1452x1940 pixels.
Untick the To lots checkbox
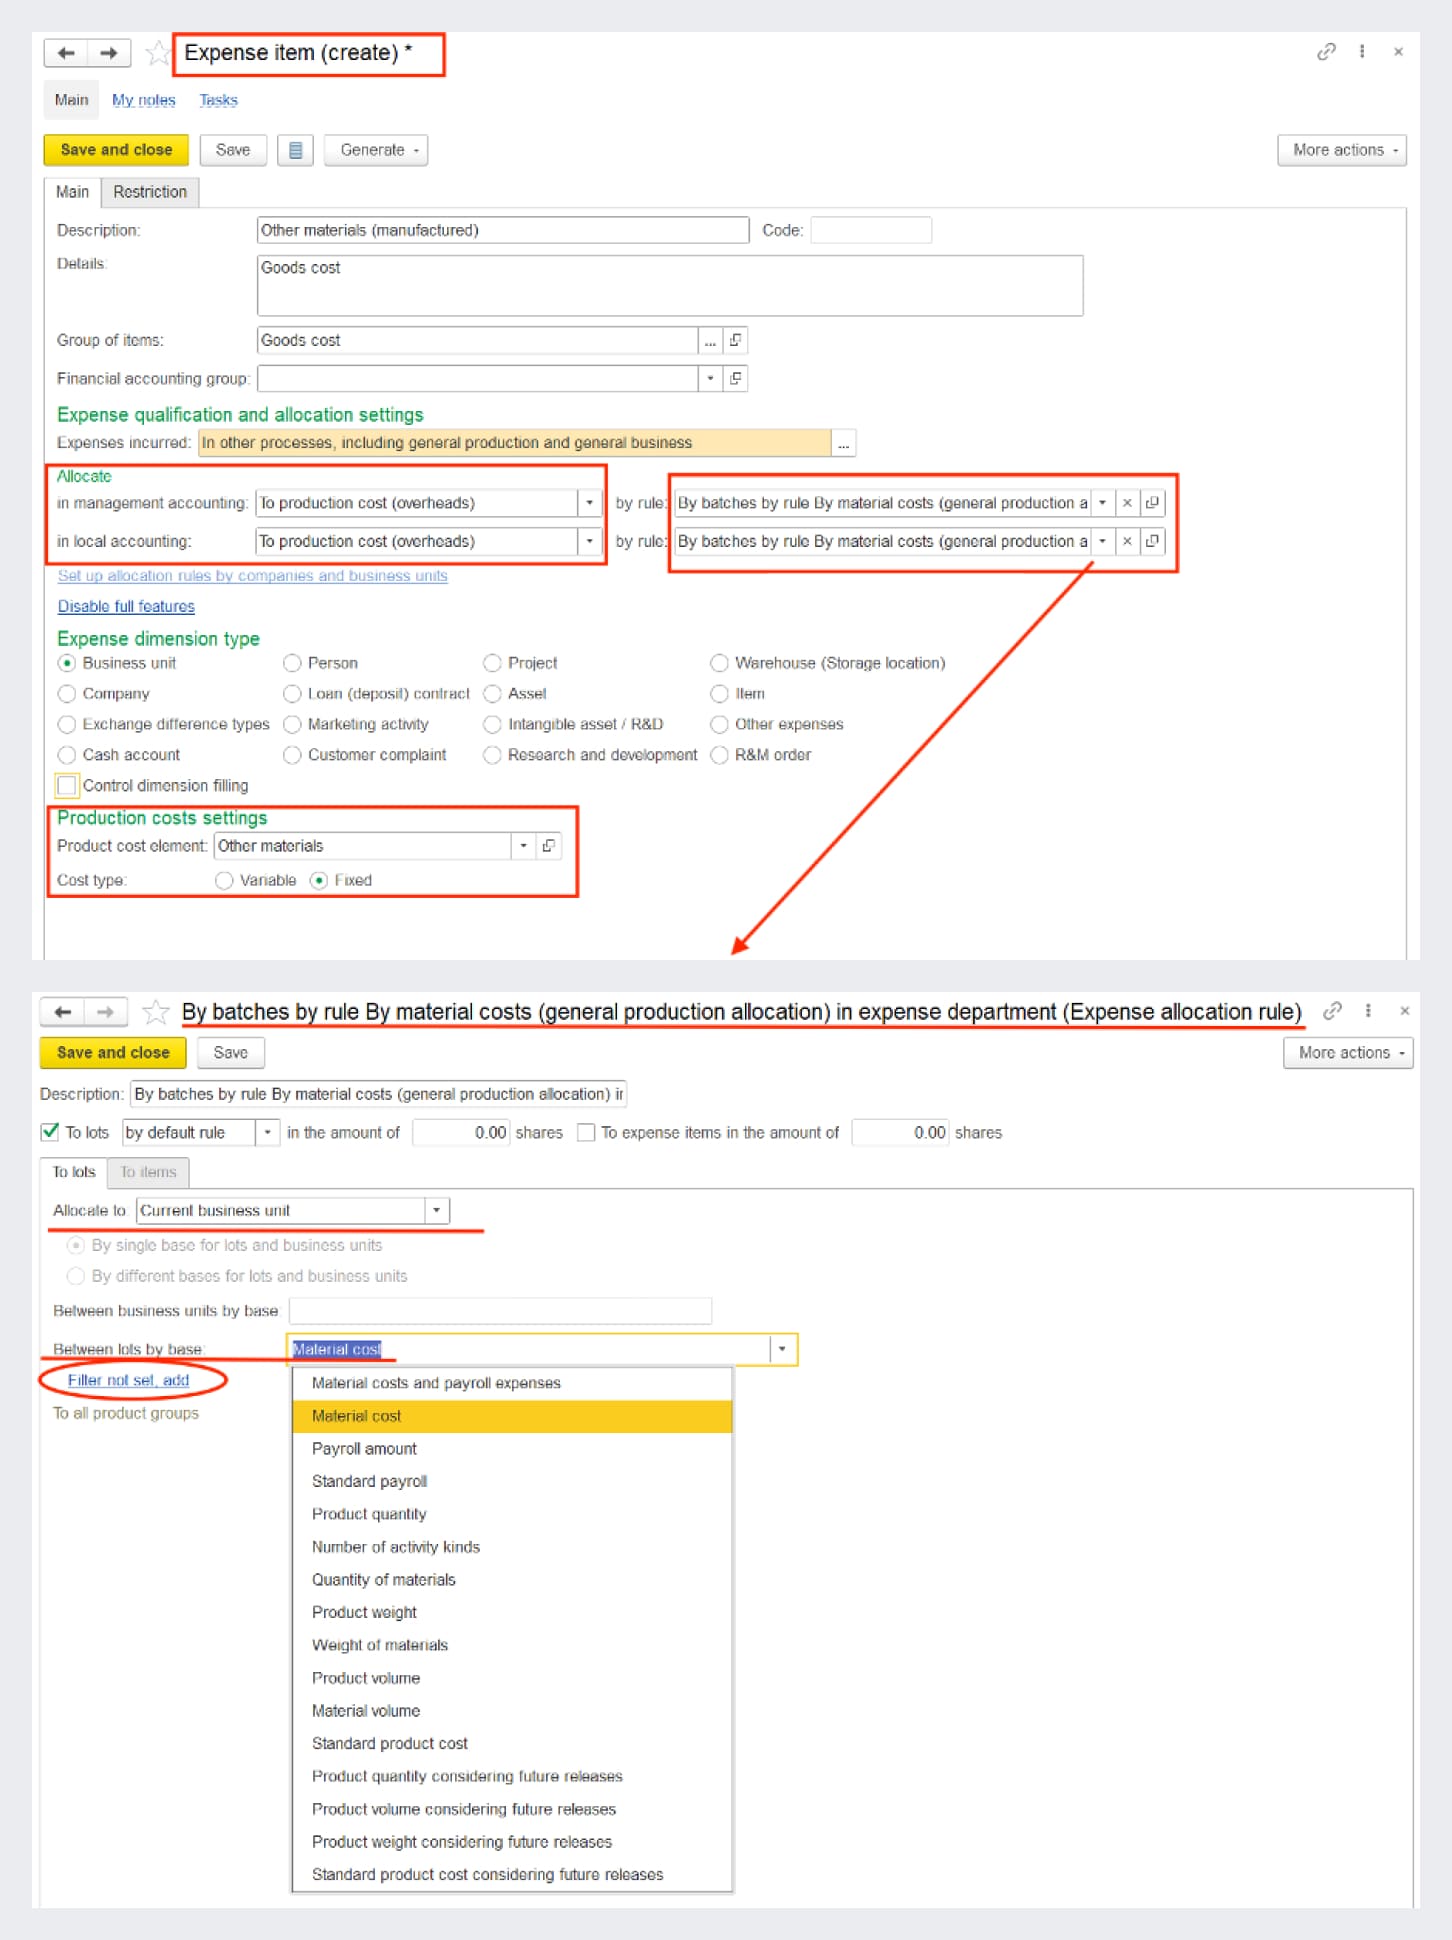click(50, 1132)
